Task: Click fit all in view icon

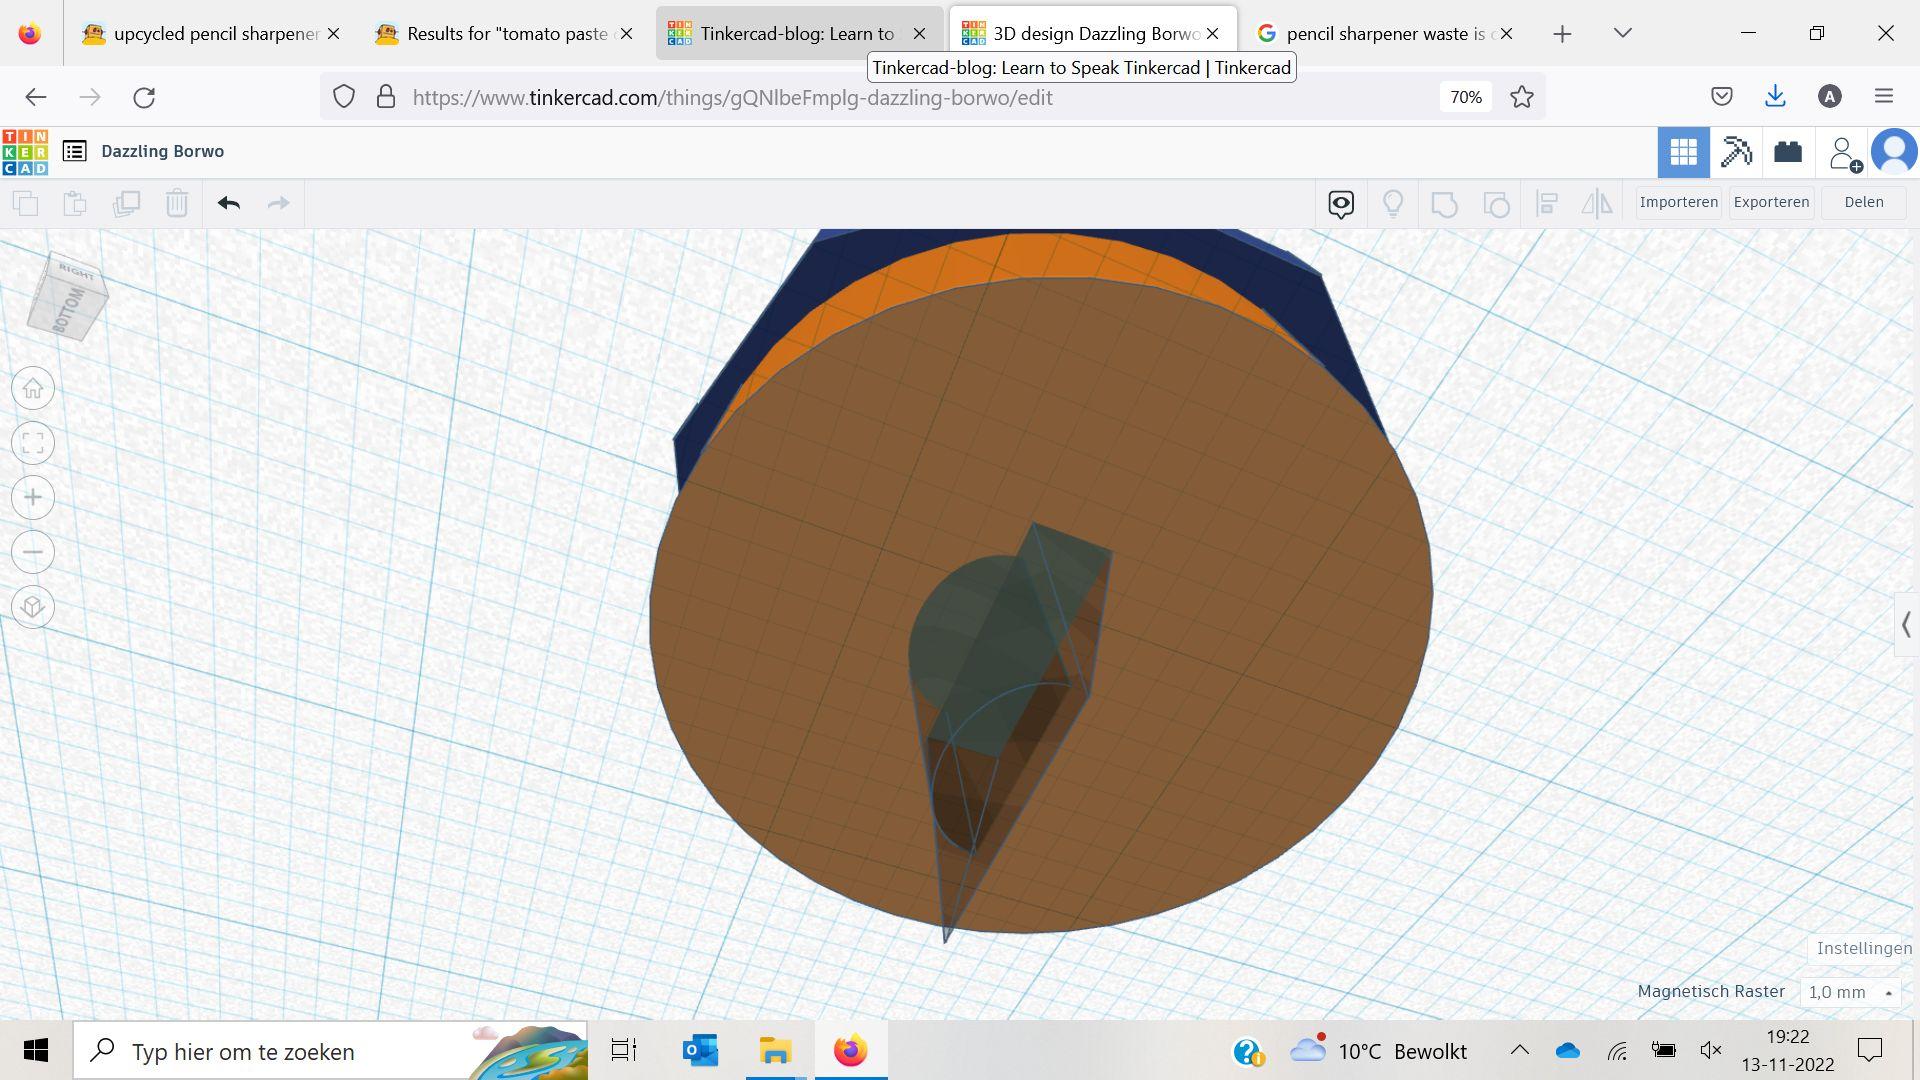Action: (x=33, y=443)
